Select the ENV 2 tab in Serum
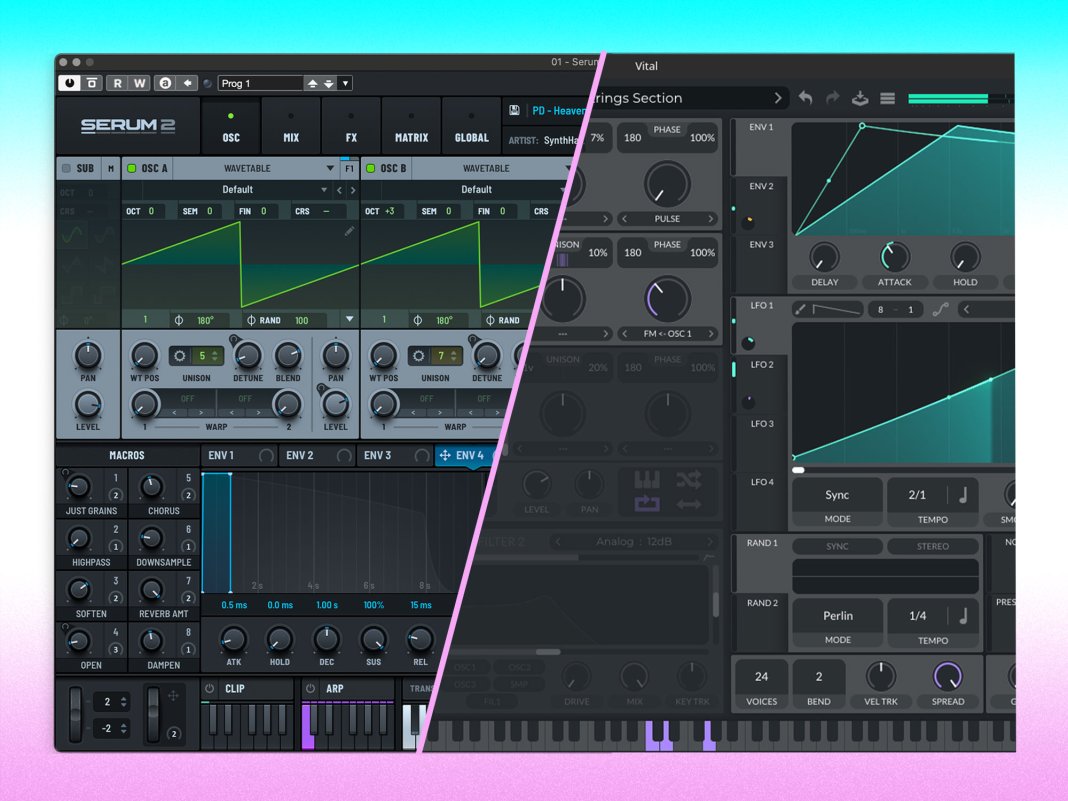The height and width of the screenshot is (801, 1068). [317, 455]
